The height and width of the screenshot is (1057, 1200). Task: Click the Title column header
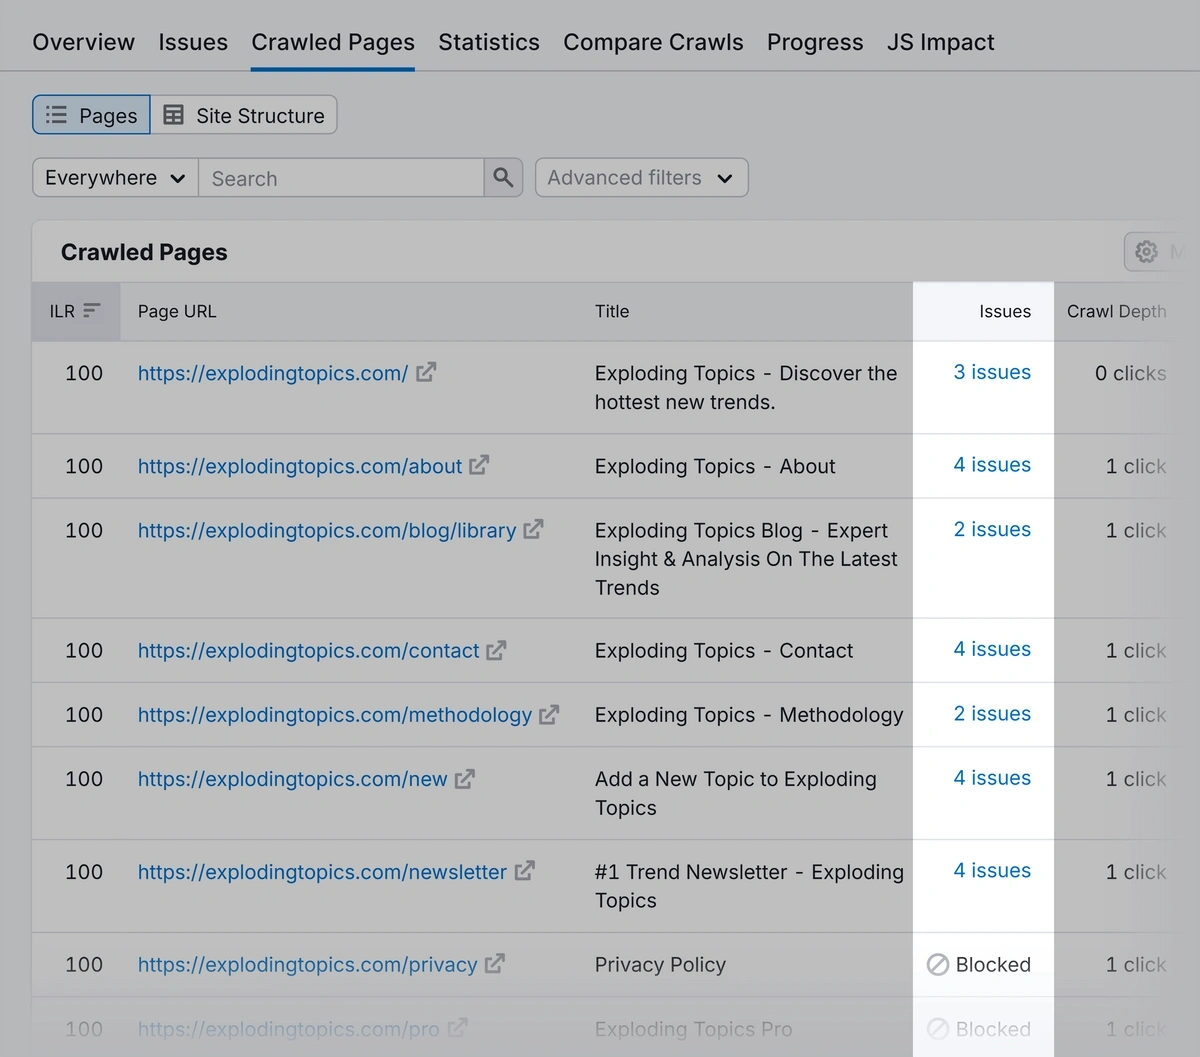(612, 311)
